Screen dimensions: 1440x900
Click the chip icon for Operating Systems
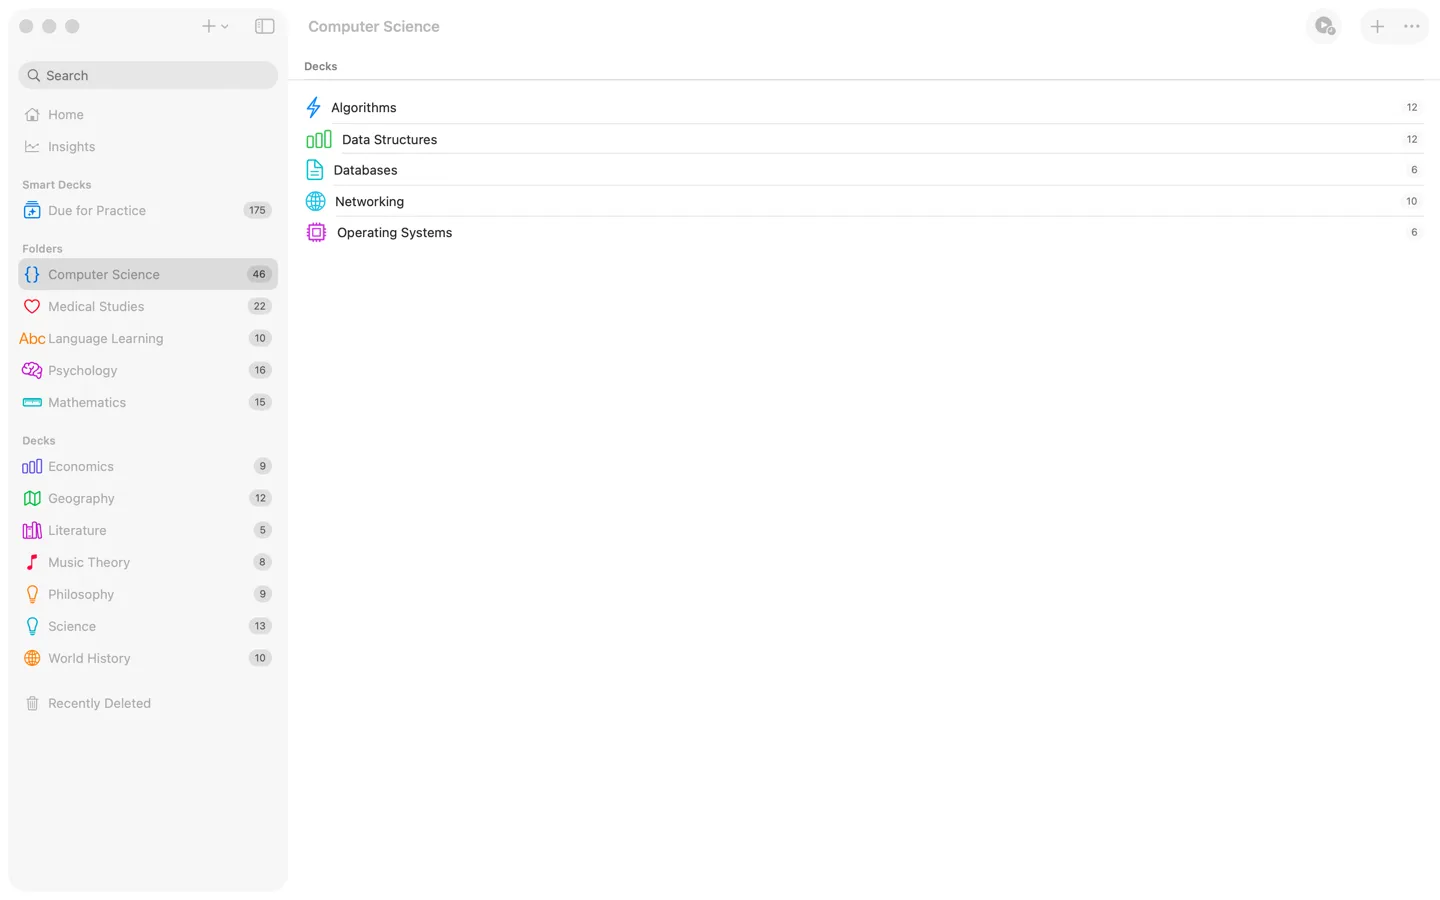pos(316,232)
